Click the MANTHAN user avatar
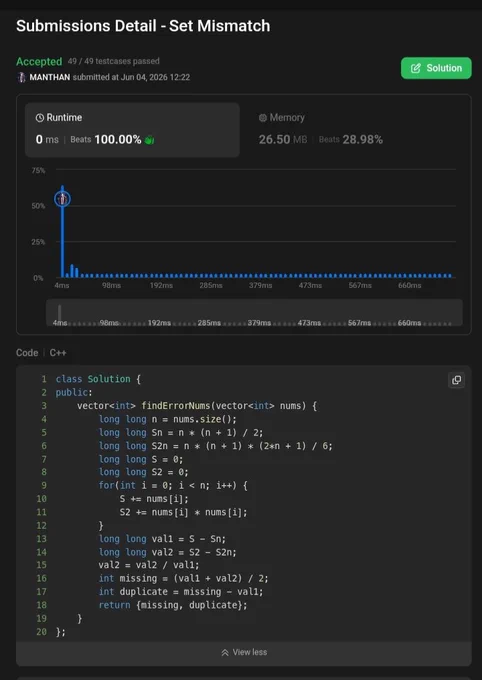The image size is (482, 680). tap(21, 77)
